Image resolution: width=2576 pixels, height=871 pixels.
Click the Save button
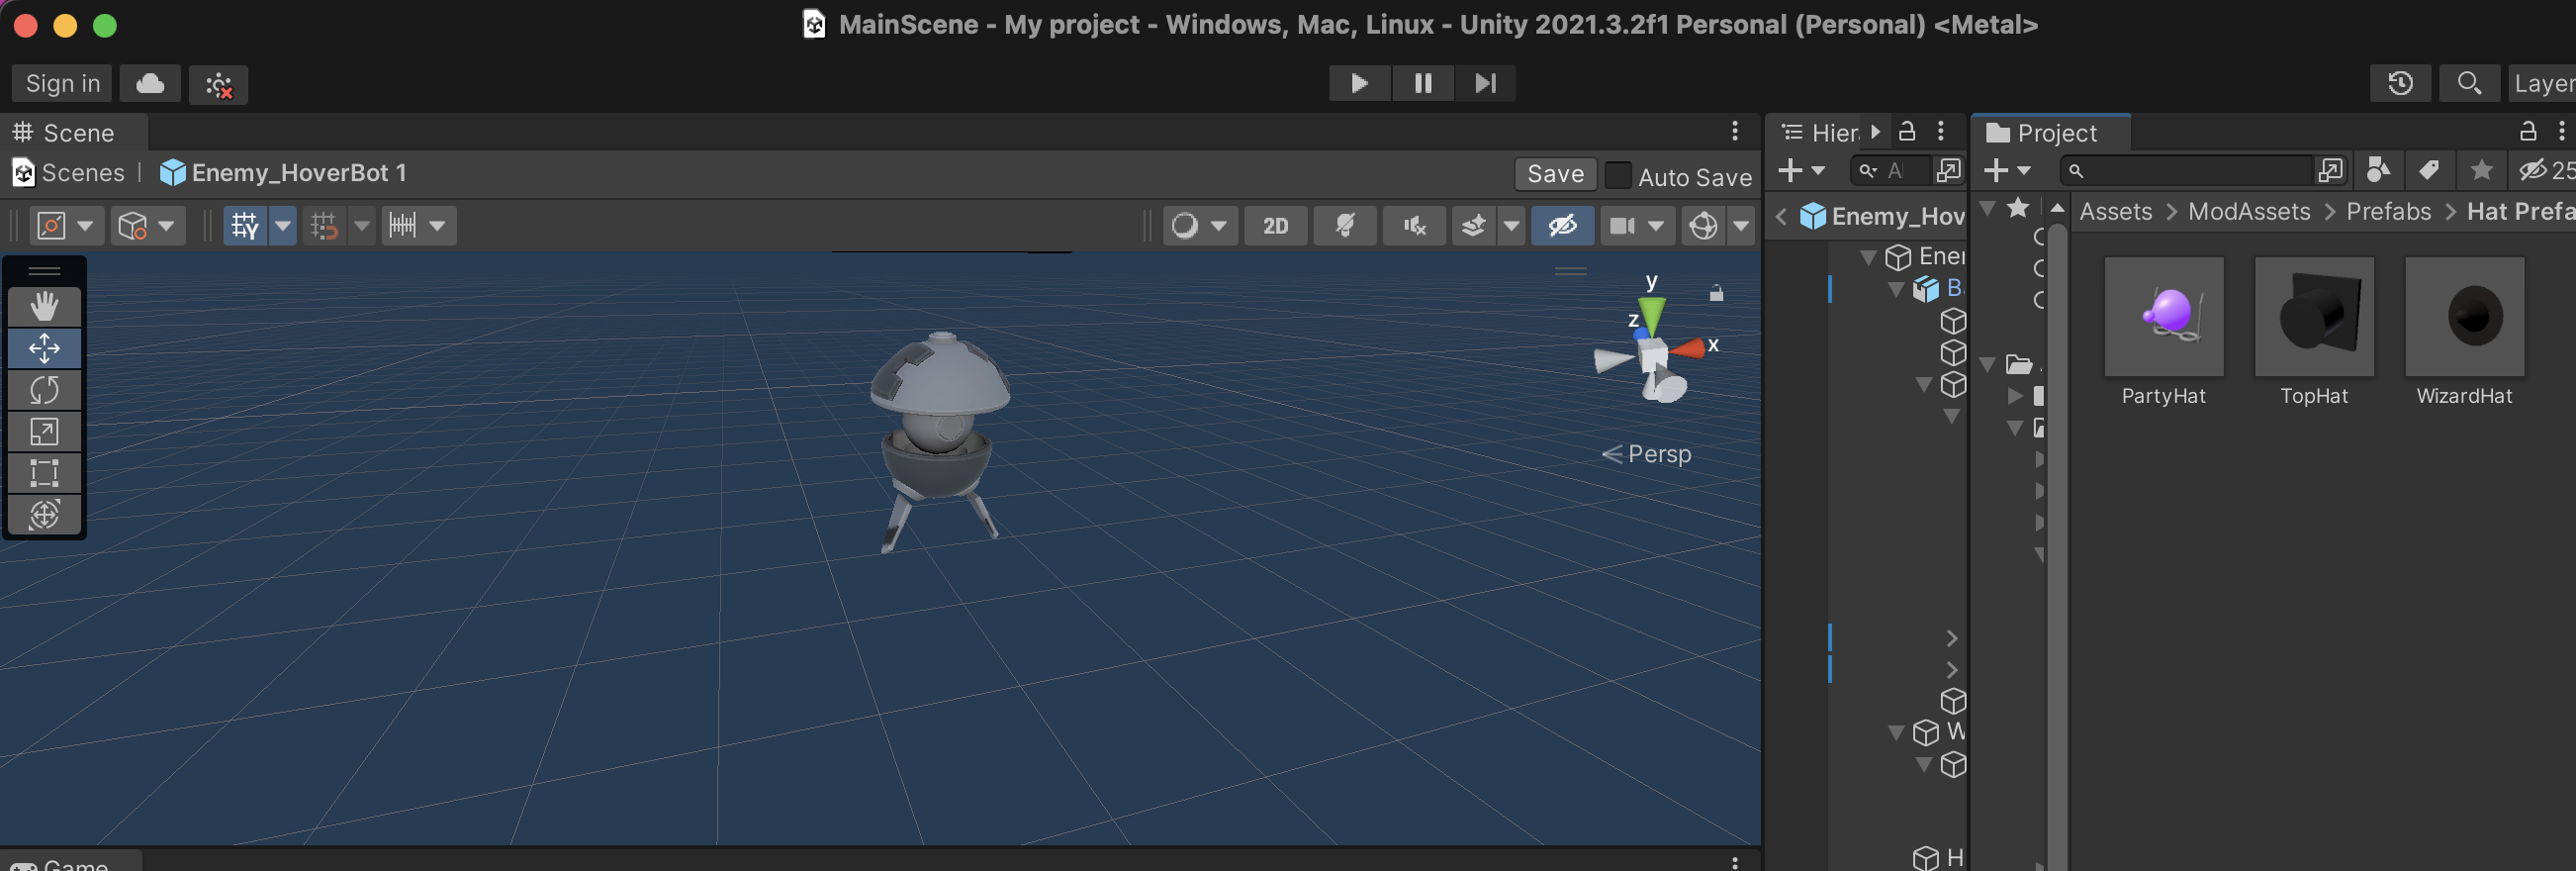(1555, 175)
